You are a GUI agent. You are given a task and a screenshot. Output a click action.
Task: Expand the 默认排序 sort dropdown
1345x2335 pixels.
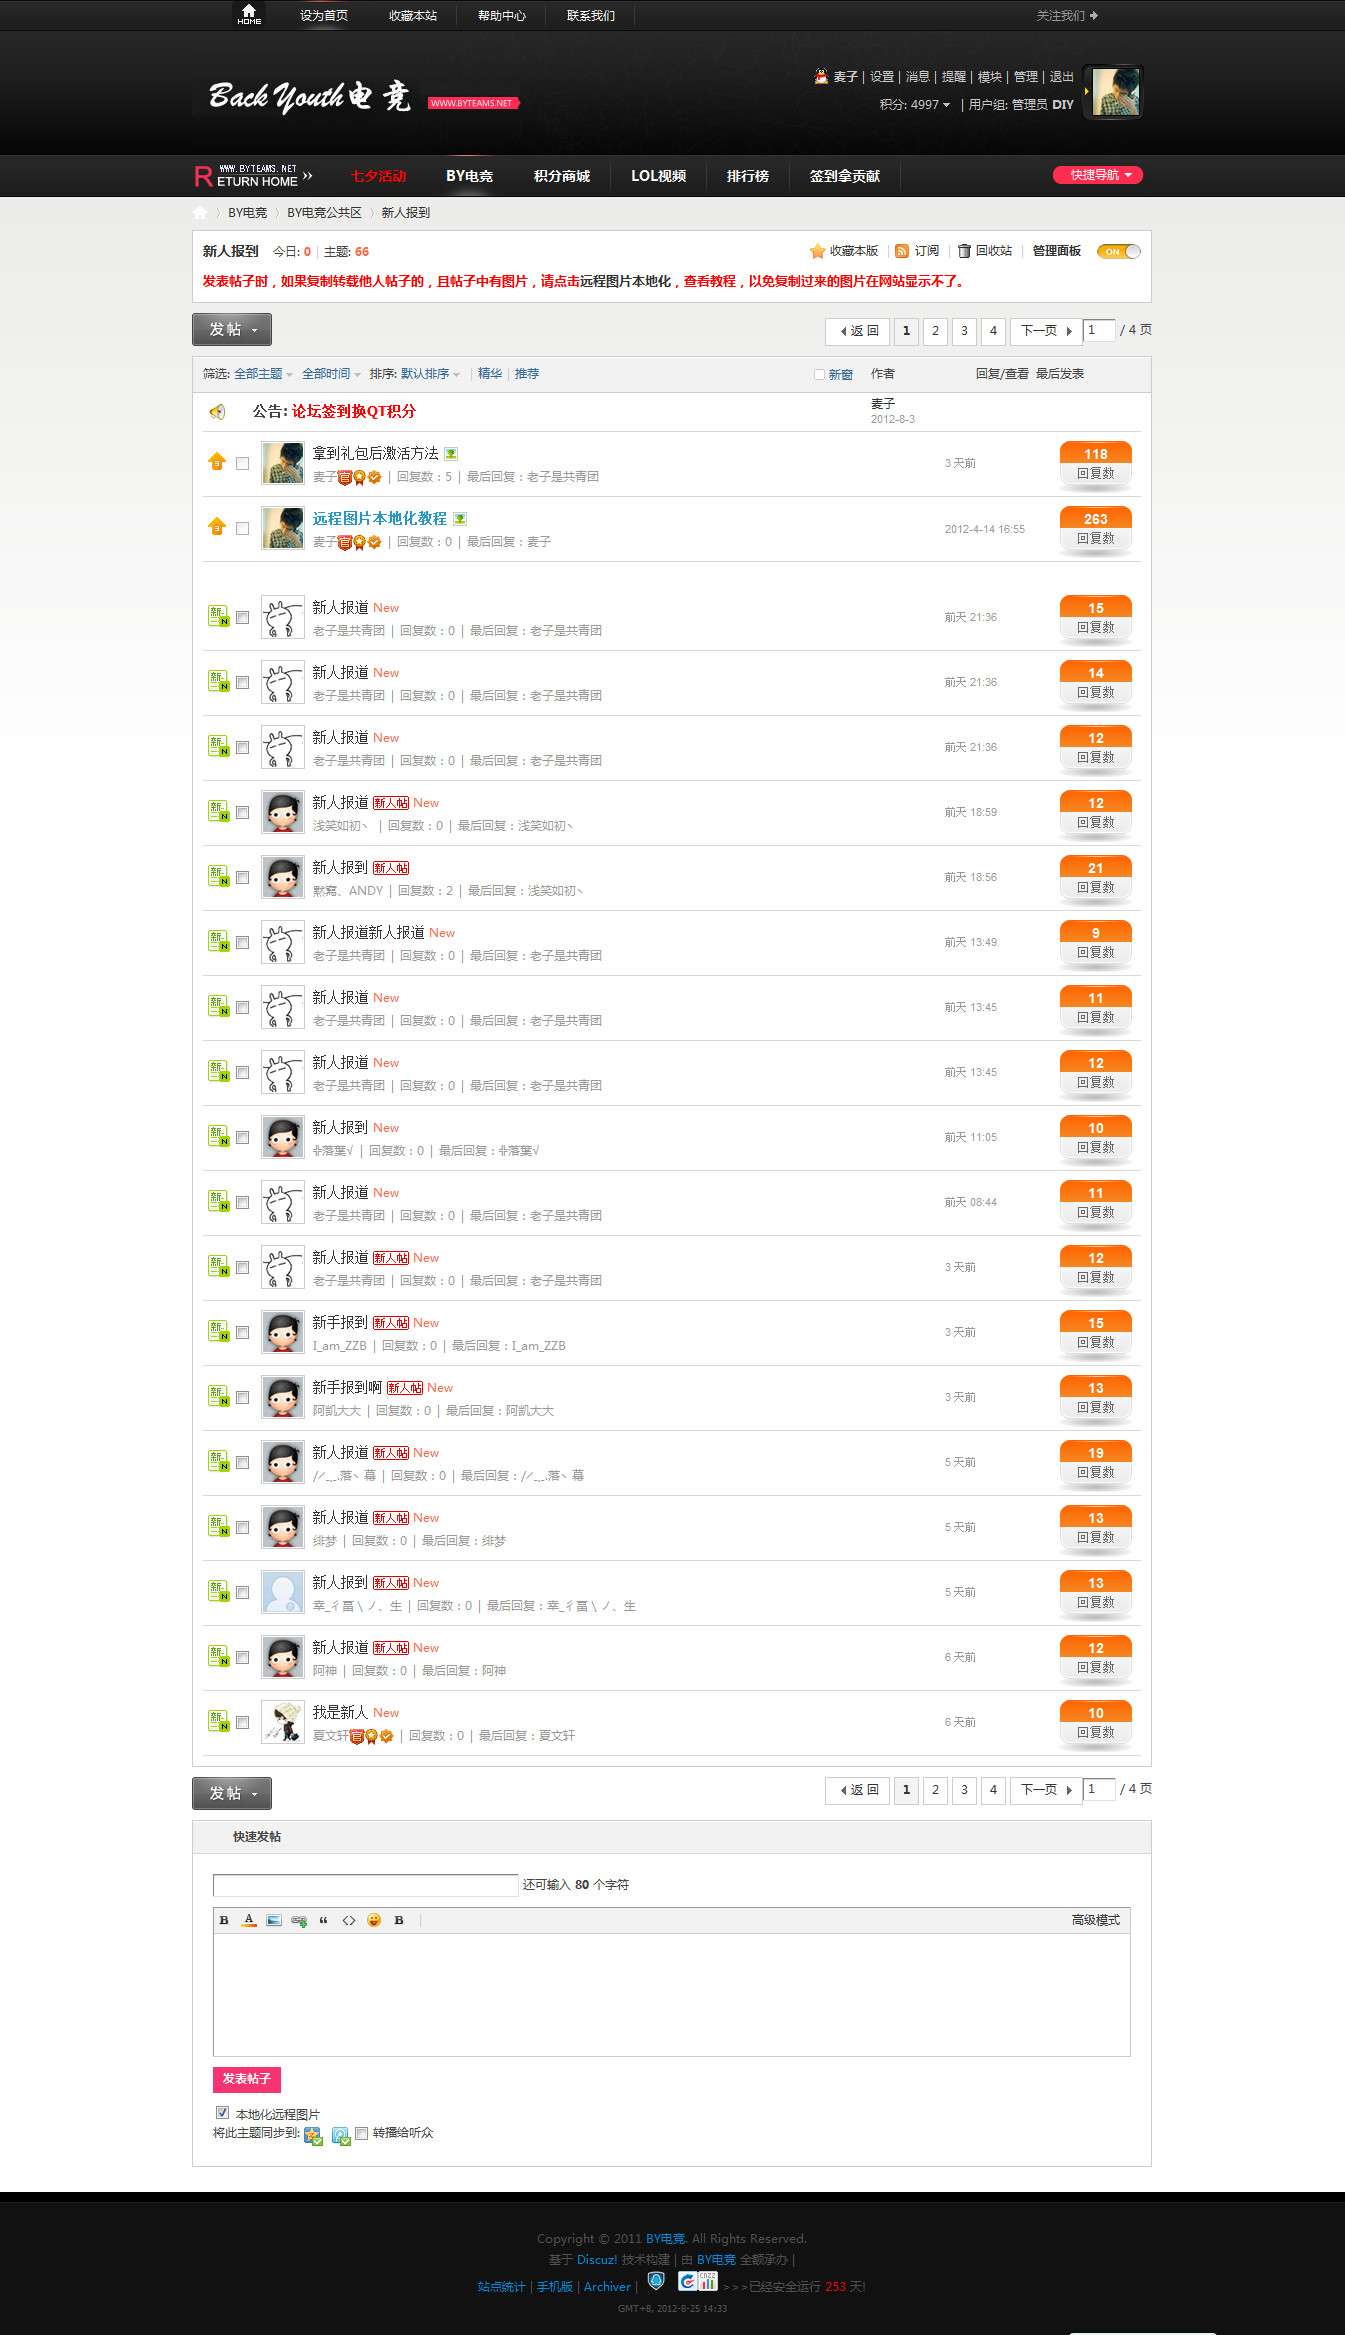pyautogui.click(x=430, y=374)
